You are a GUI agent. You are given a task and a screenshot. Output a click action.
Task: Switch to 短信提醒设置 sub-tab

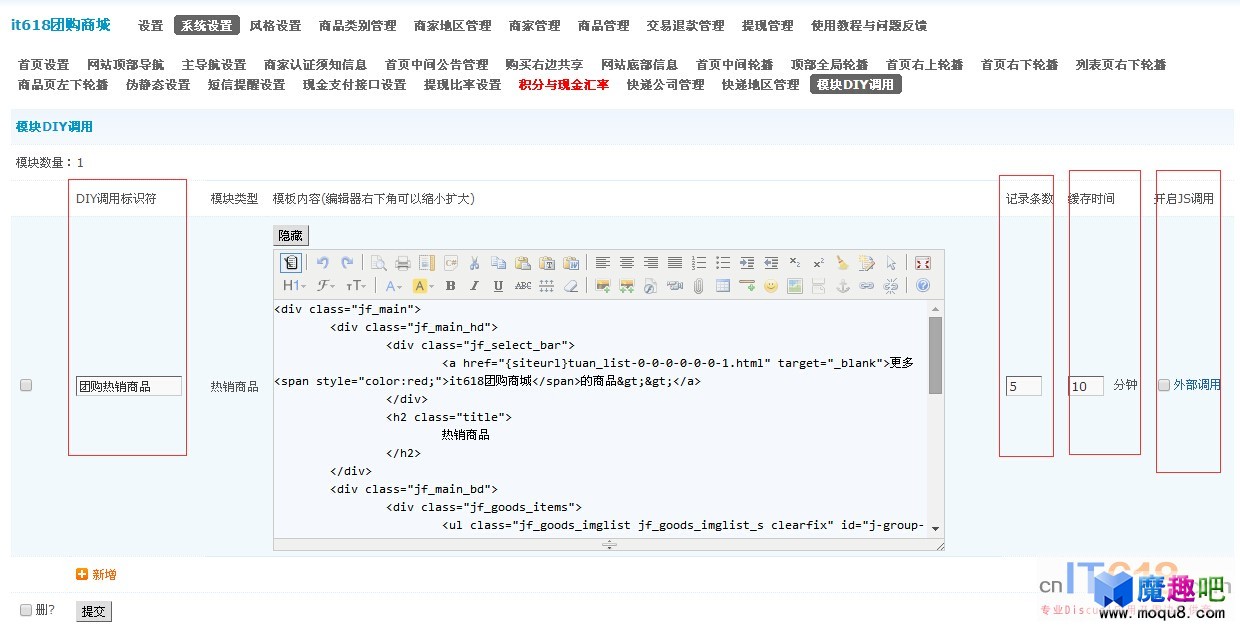247,85
